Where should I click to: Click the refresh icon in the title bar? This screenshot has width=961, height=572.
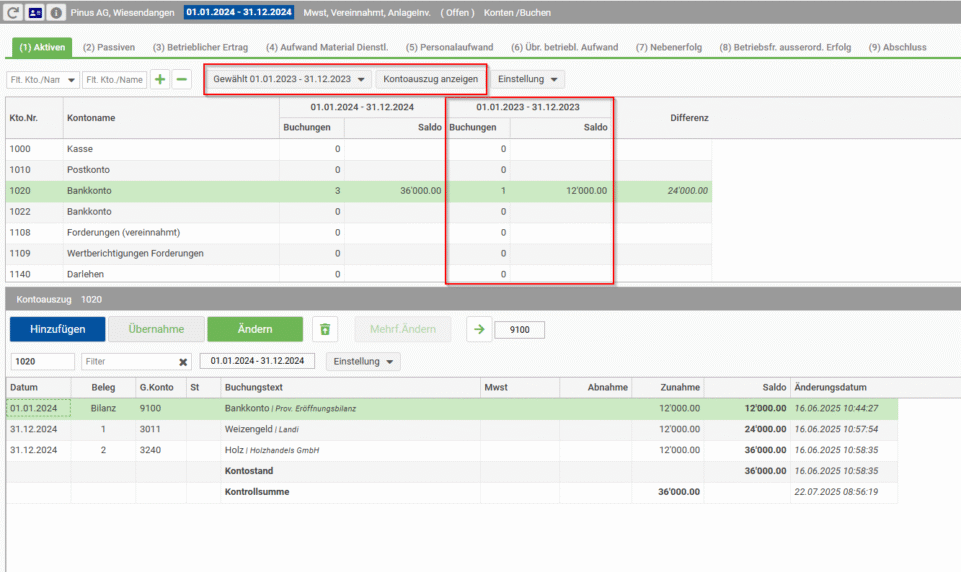[x=14, y=13]
